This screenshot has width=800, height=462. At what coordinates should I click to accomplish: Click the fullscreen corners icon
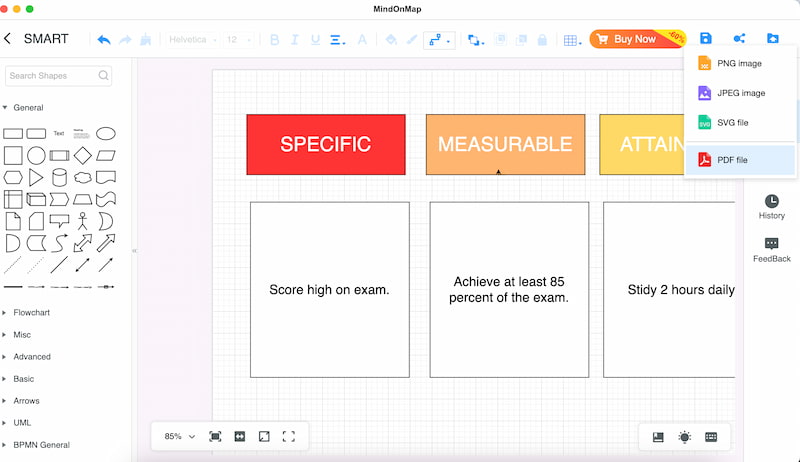click(x=289, y=437)
